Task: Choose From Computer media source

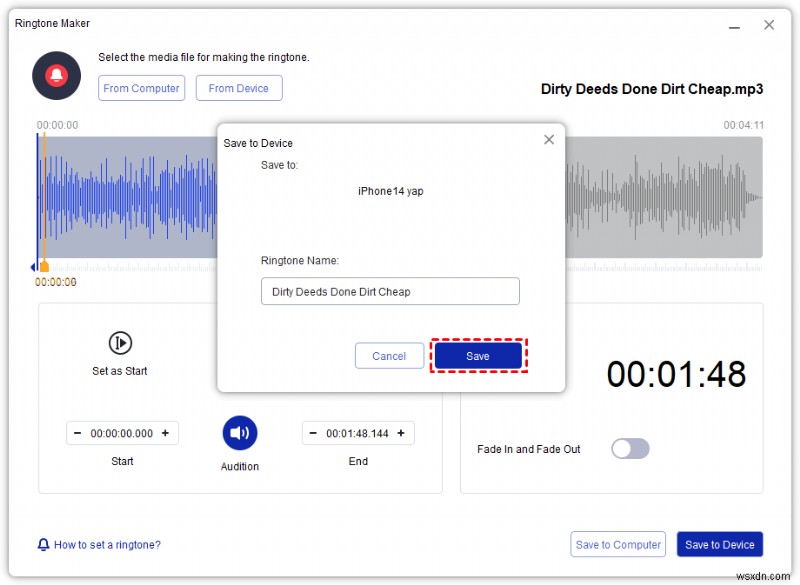Action: (x=141, y=88)
